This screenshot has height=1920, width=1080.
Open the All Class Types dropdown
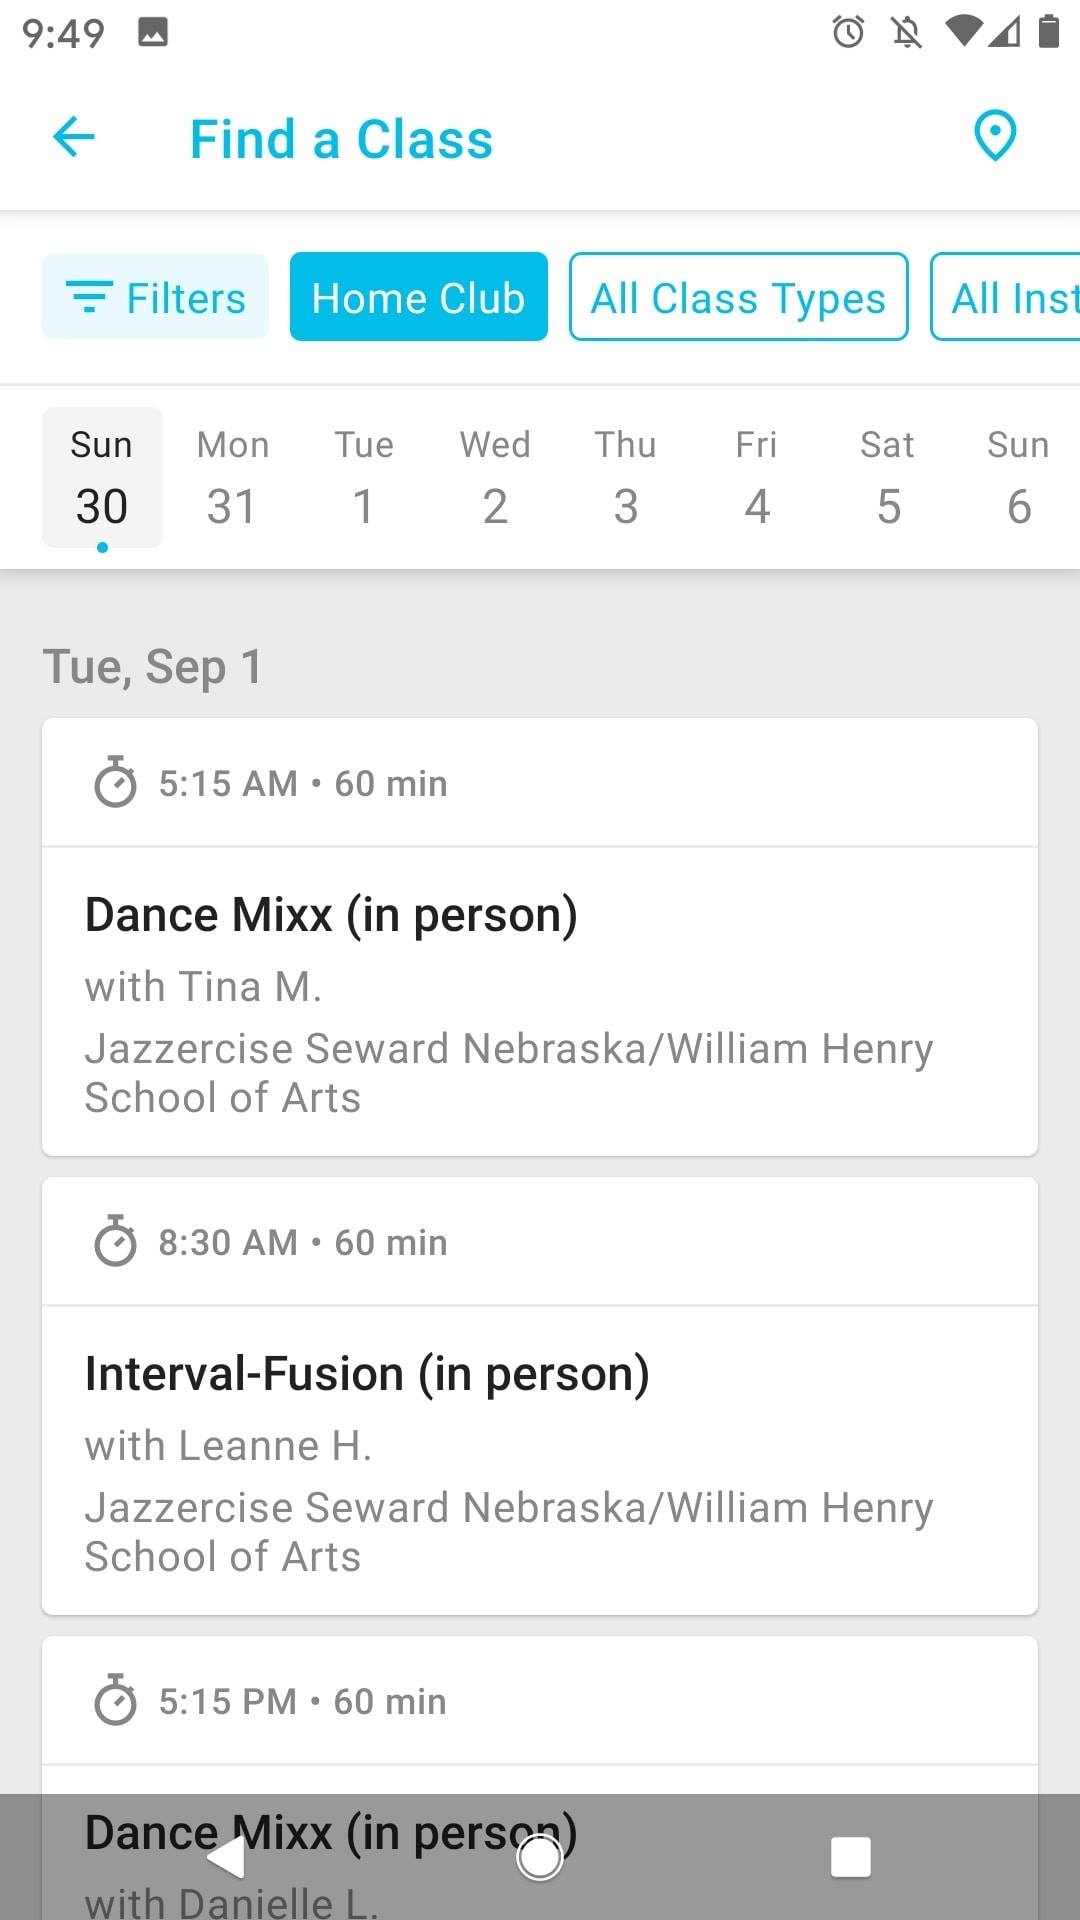(x=738, y=297)
